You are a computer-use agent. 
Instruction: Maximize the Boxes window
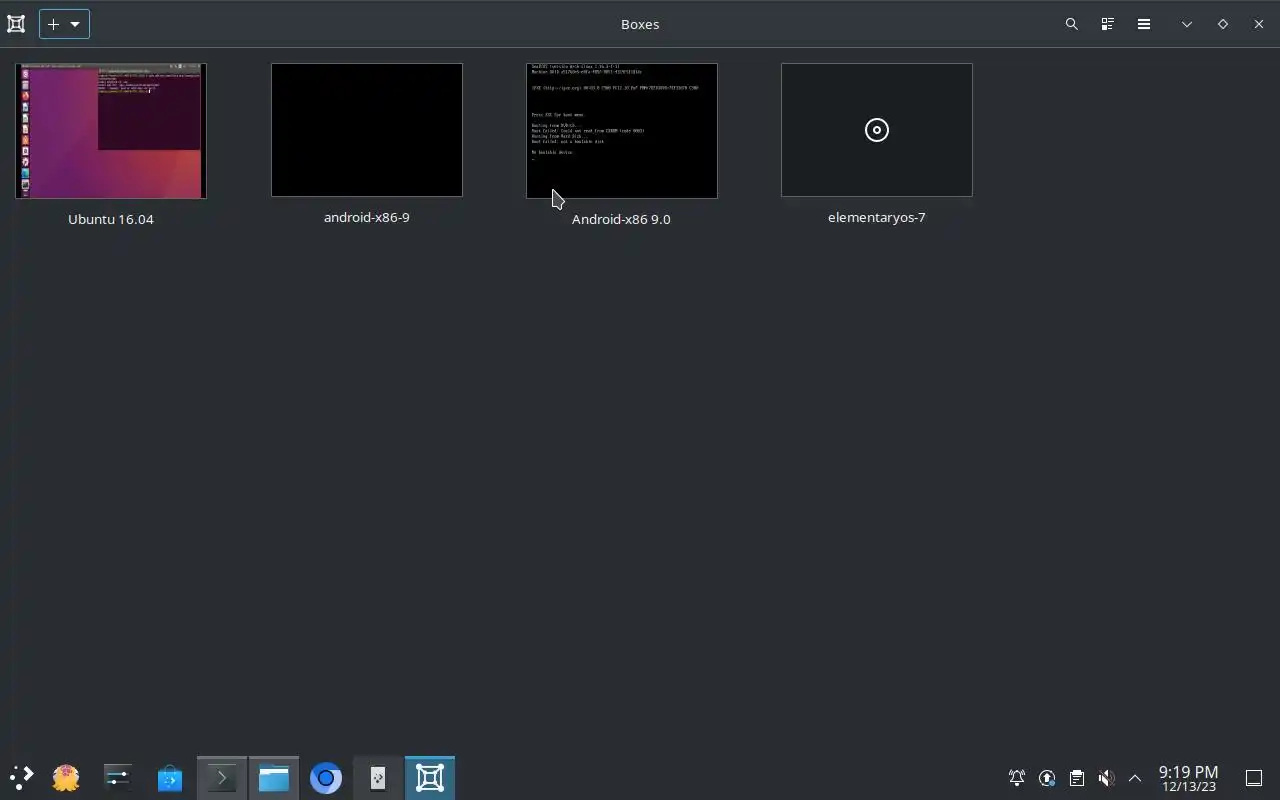(1223, 24)
